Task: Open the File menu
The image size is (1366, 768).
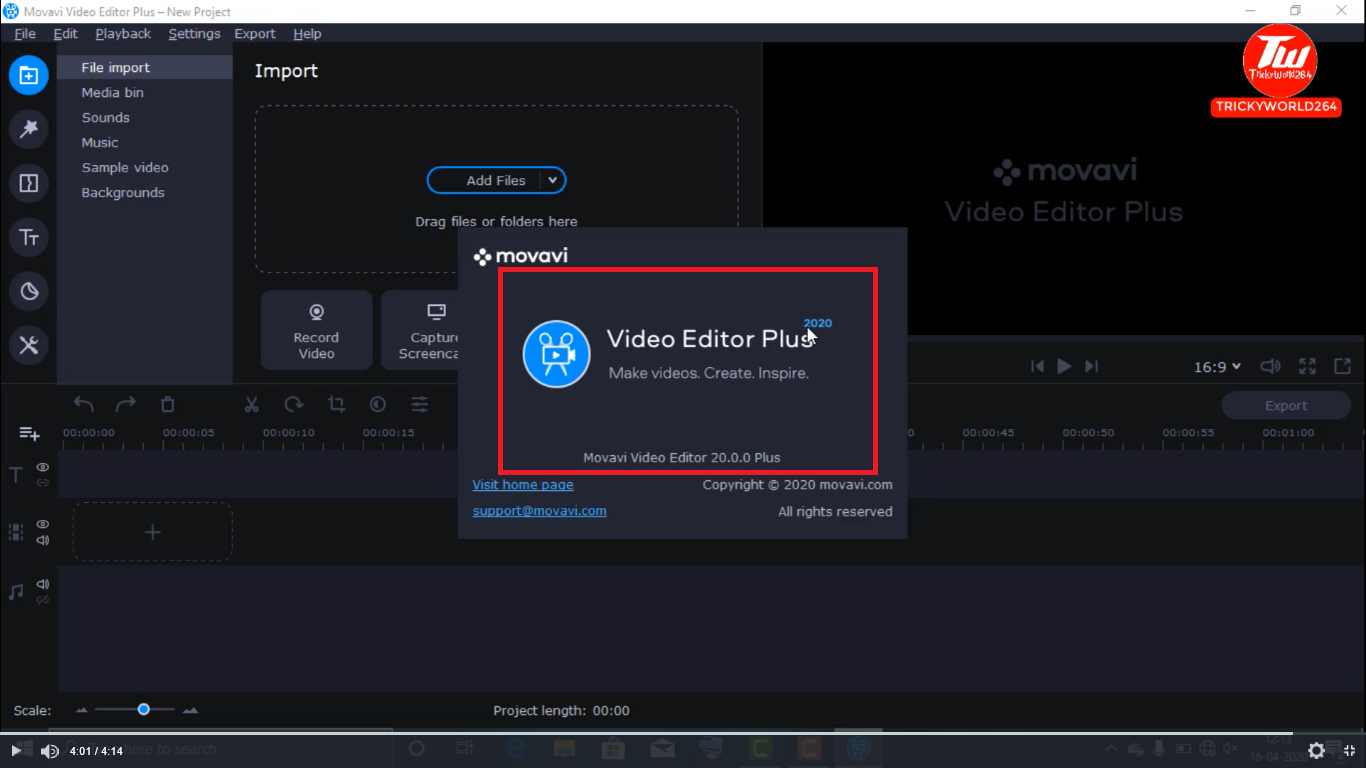Action: tap(25, 33)
